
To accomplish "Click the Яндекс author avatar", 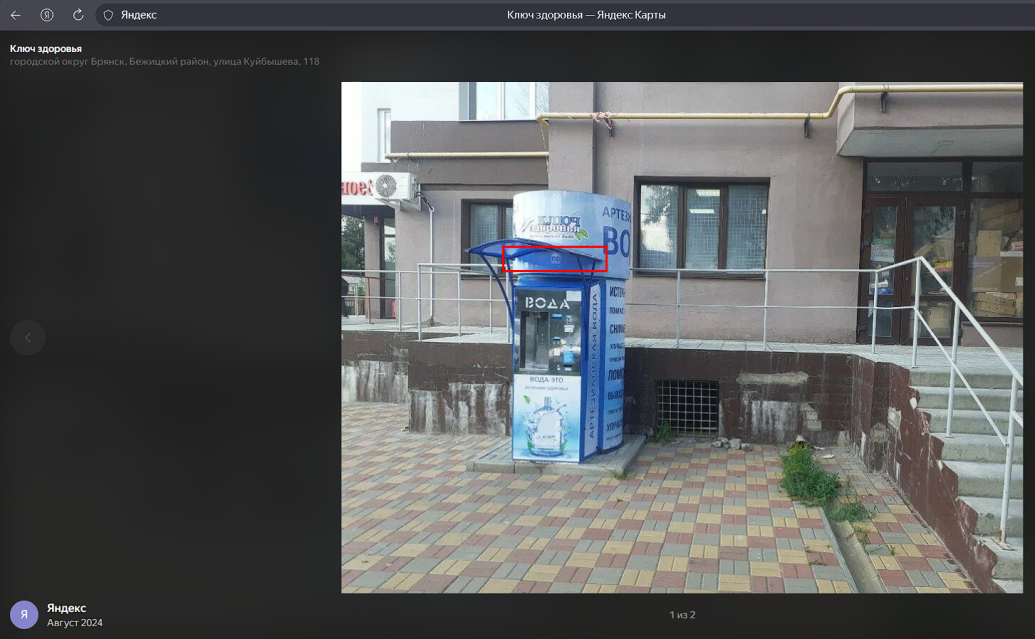I will point(24,615).
